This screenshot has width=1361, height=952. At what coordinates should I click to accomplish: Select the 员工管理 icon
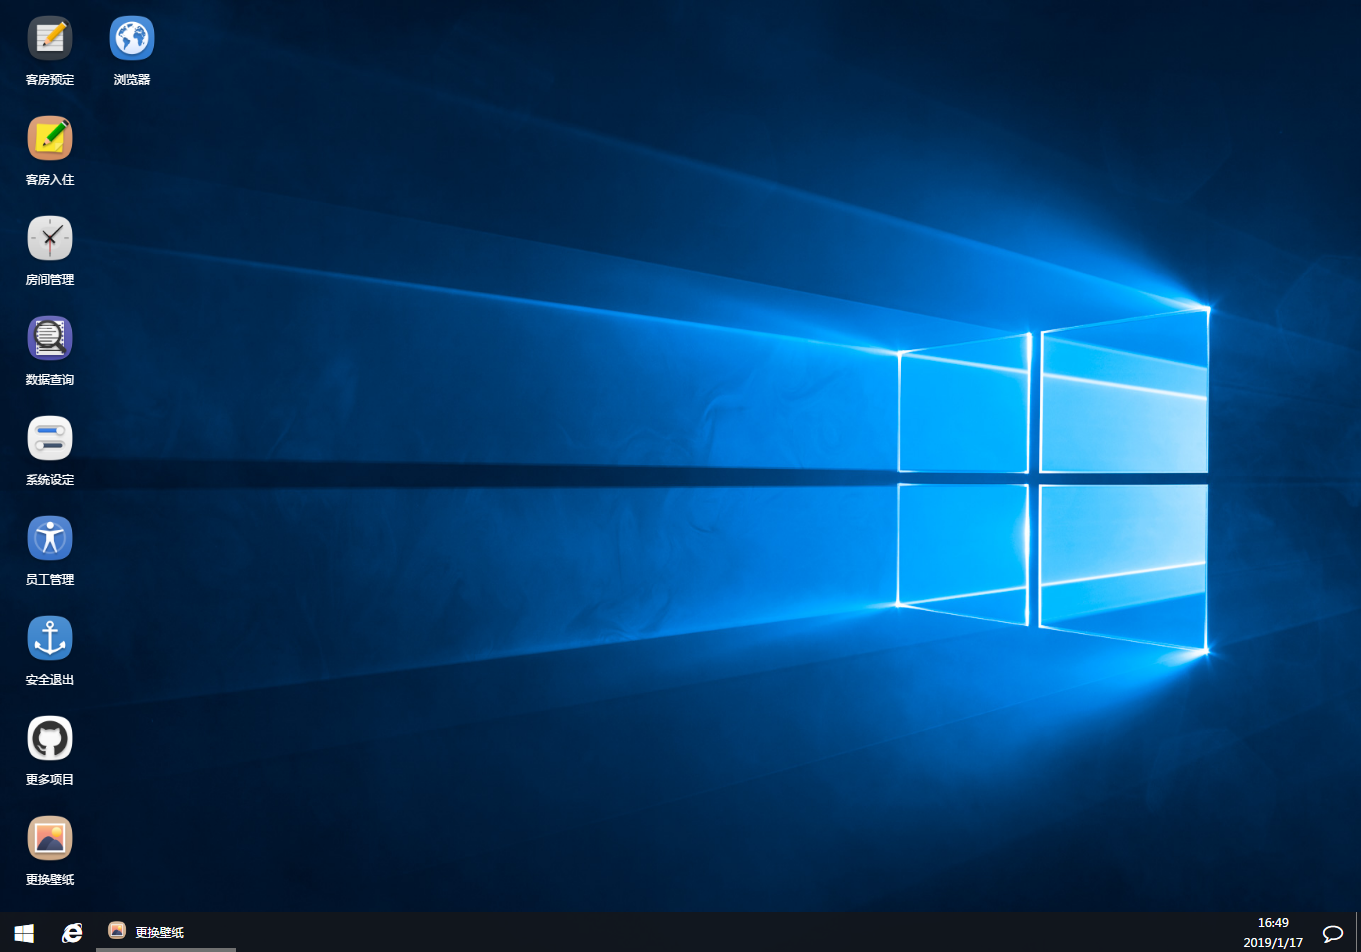click(x=50, y=538)
